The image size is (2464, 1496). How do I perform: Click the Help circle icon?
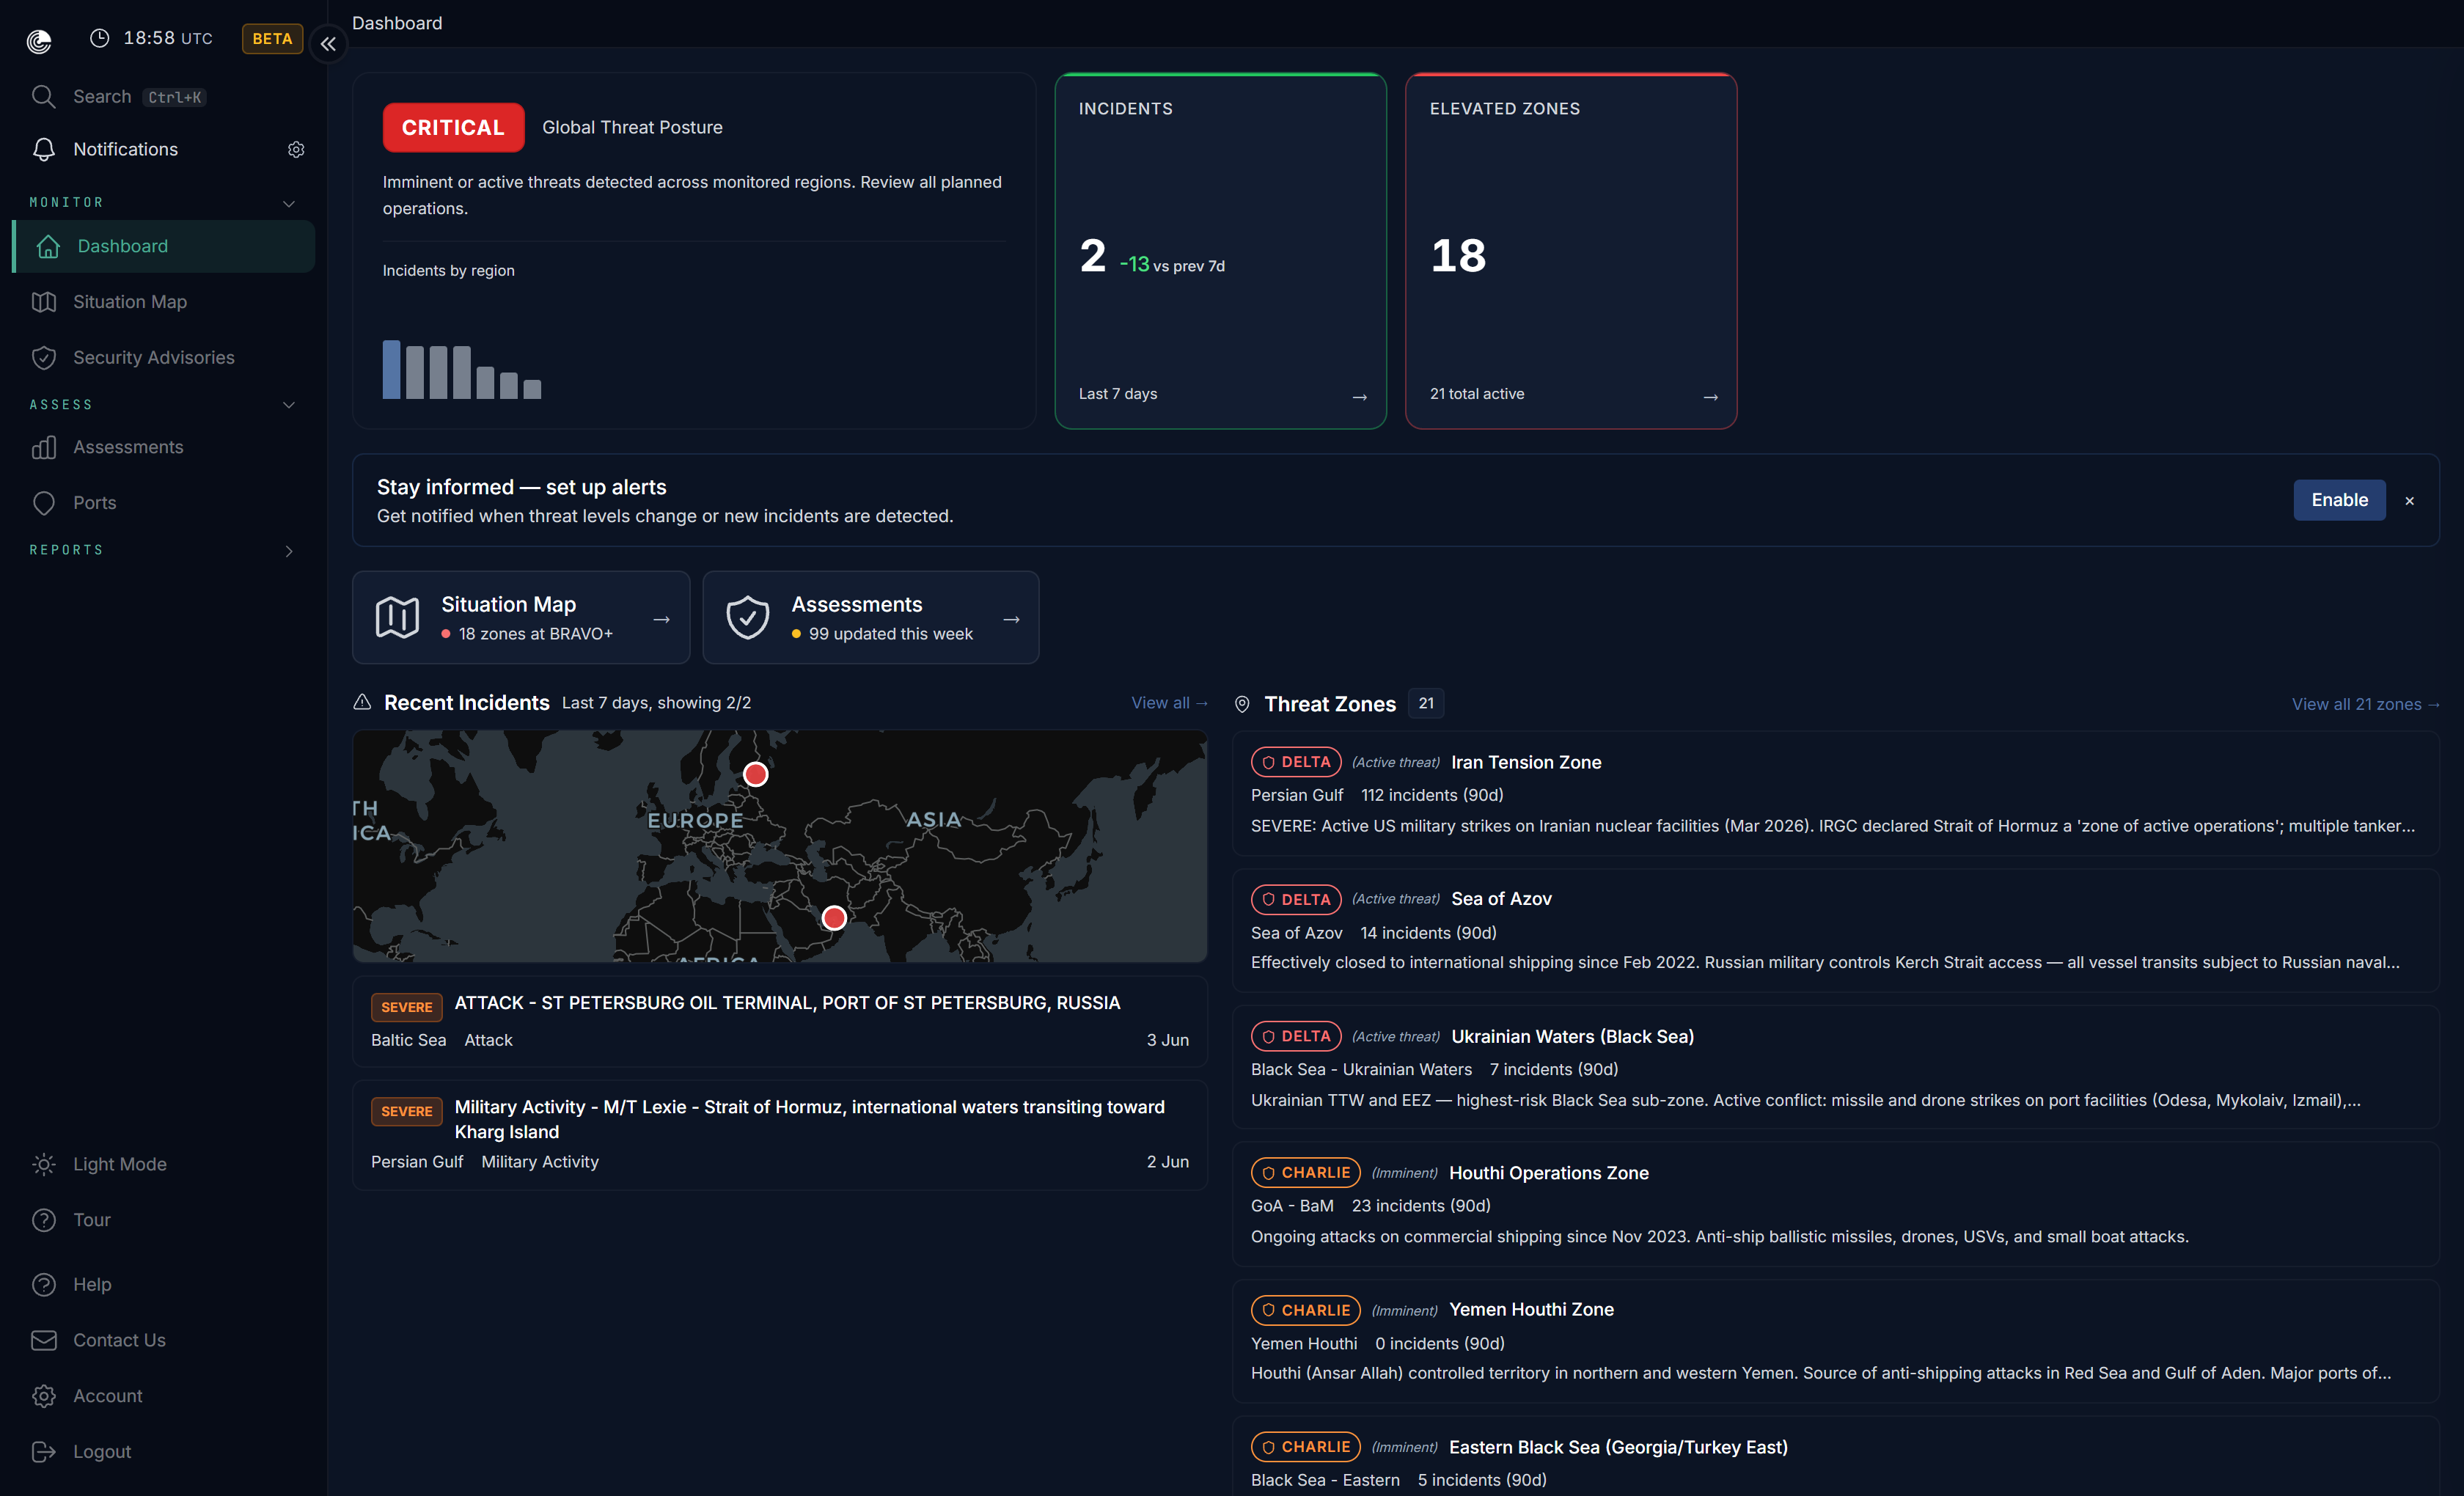44,1284
